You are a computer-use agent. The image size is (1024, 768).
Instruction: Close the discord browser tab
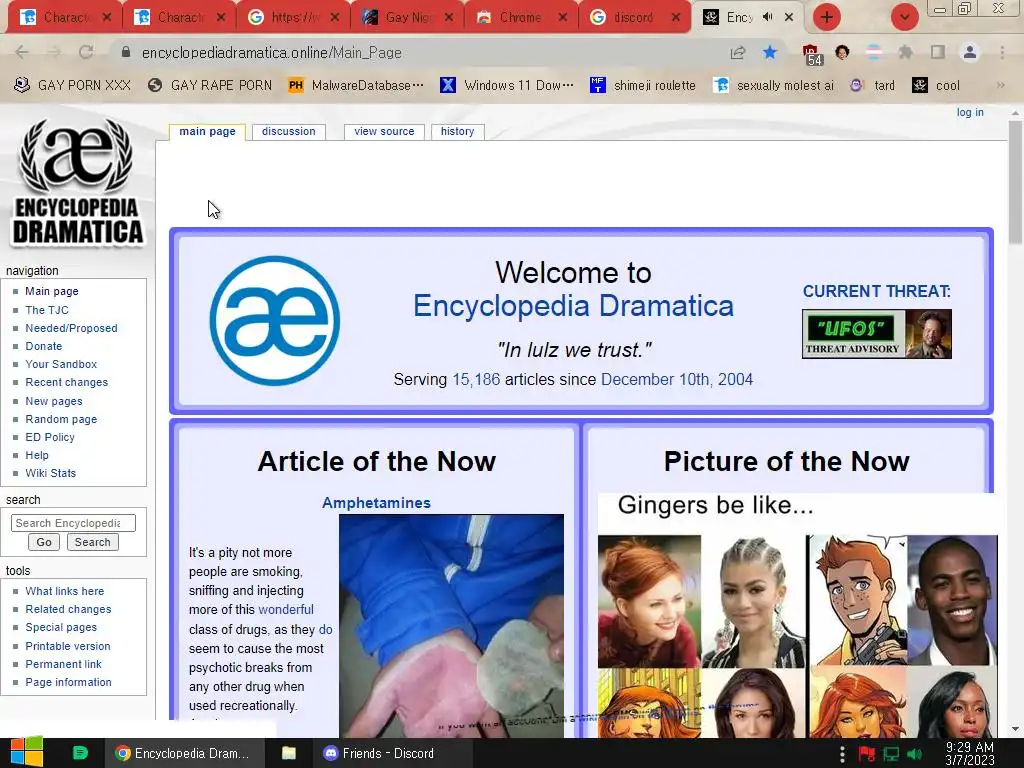pos(677,18)
